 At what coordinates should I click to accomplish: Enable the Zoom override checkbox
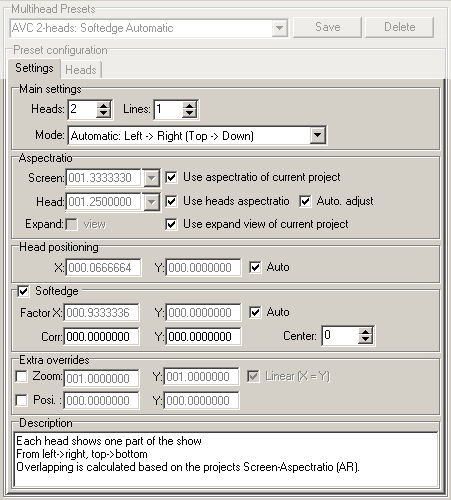(22, 377)
